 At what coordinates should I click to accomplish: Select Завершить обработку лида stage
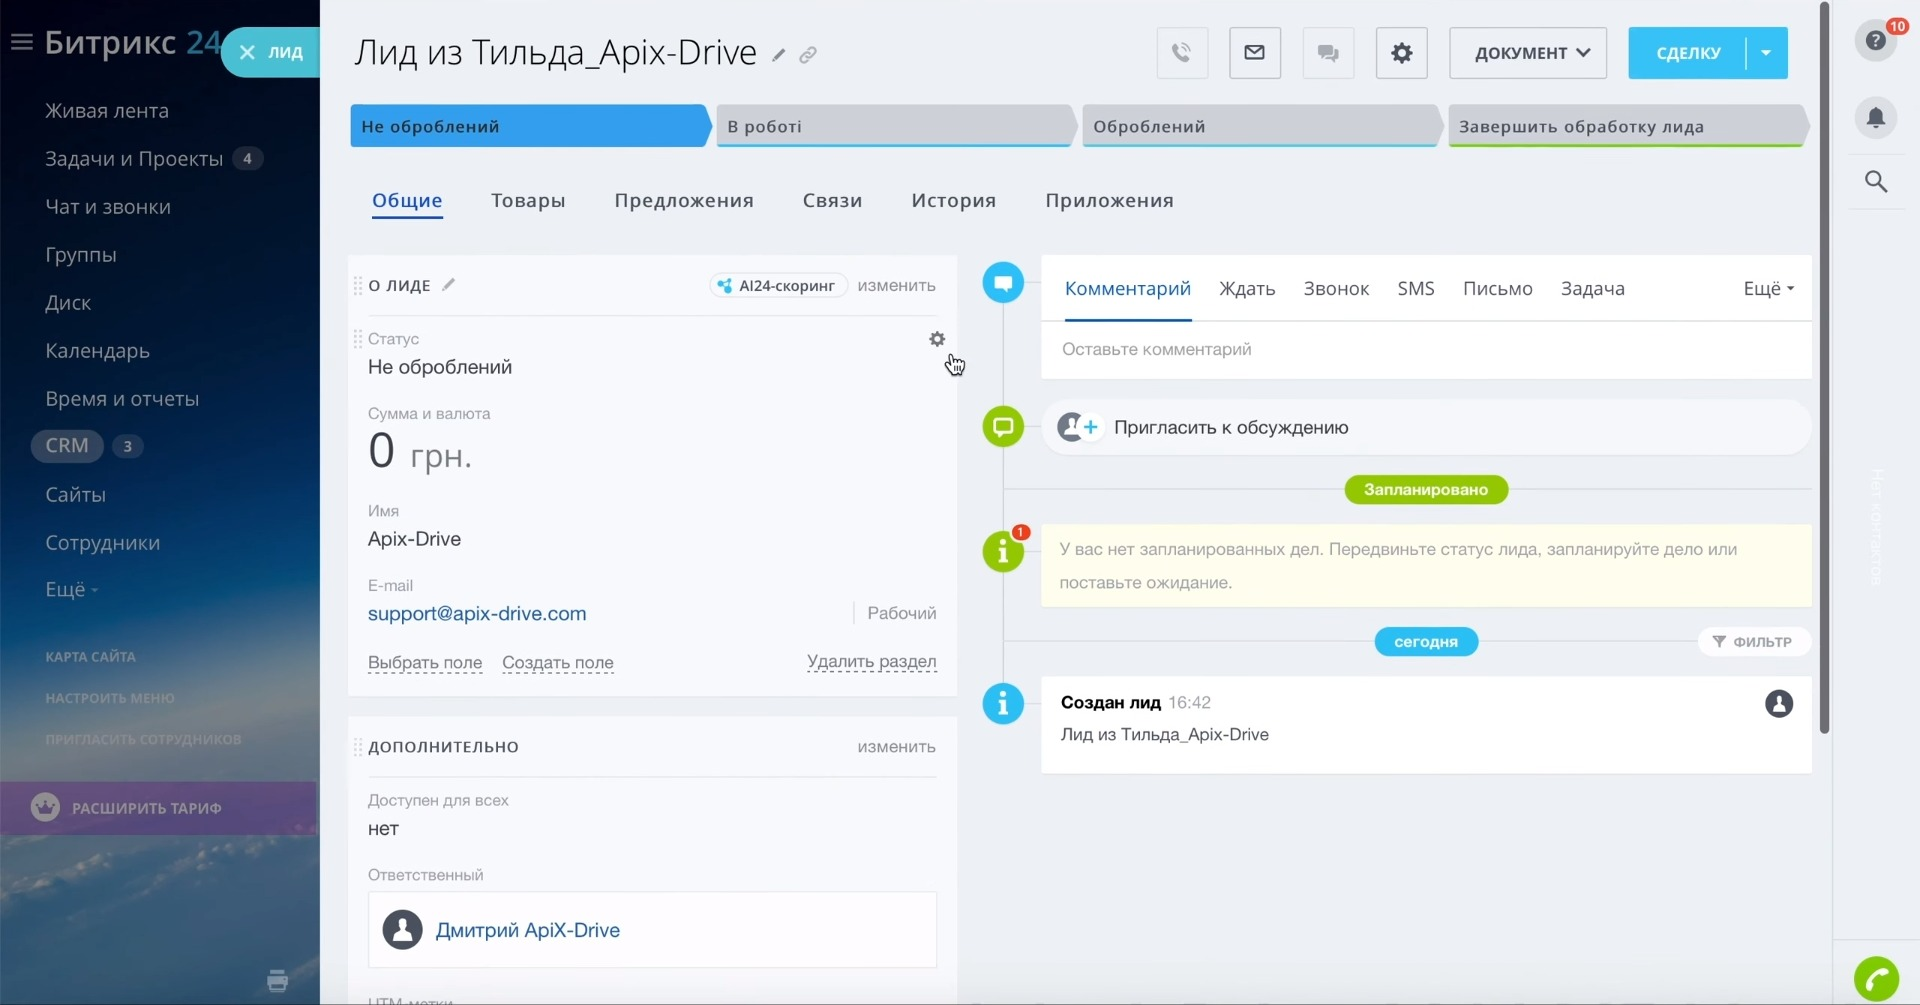(1628, 126)
